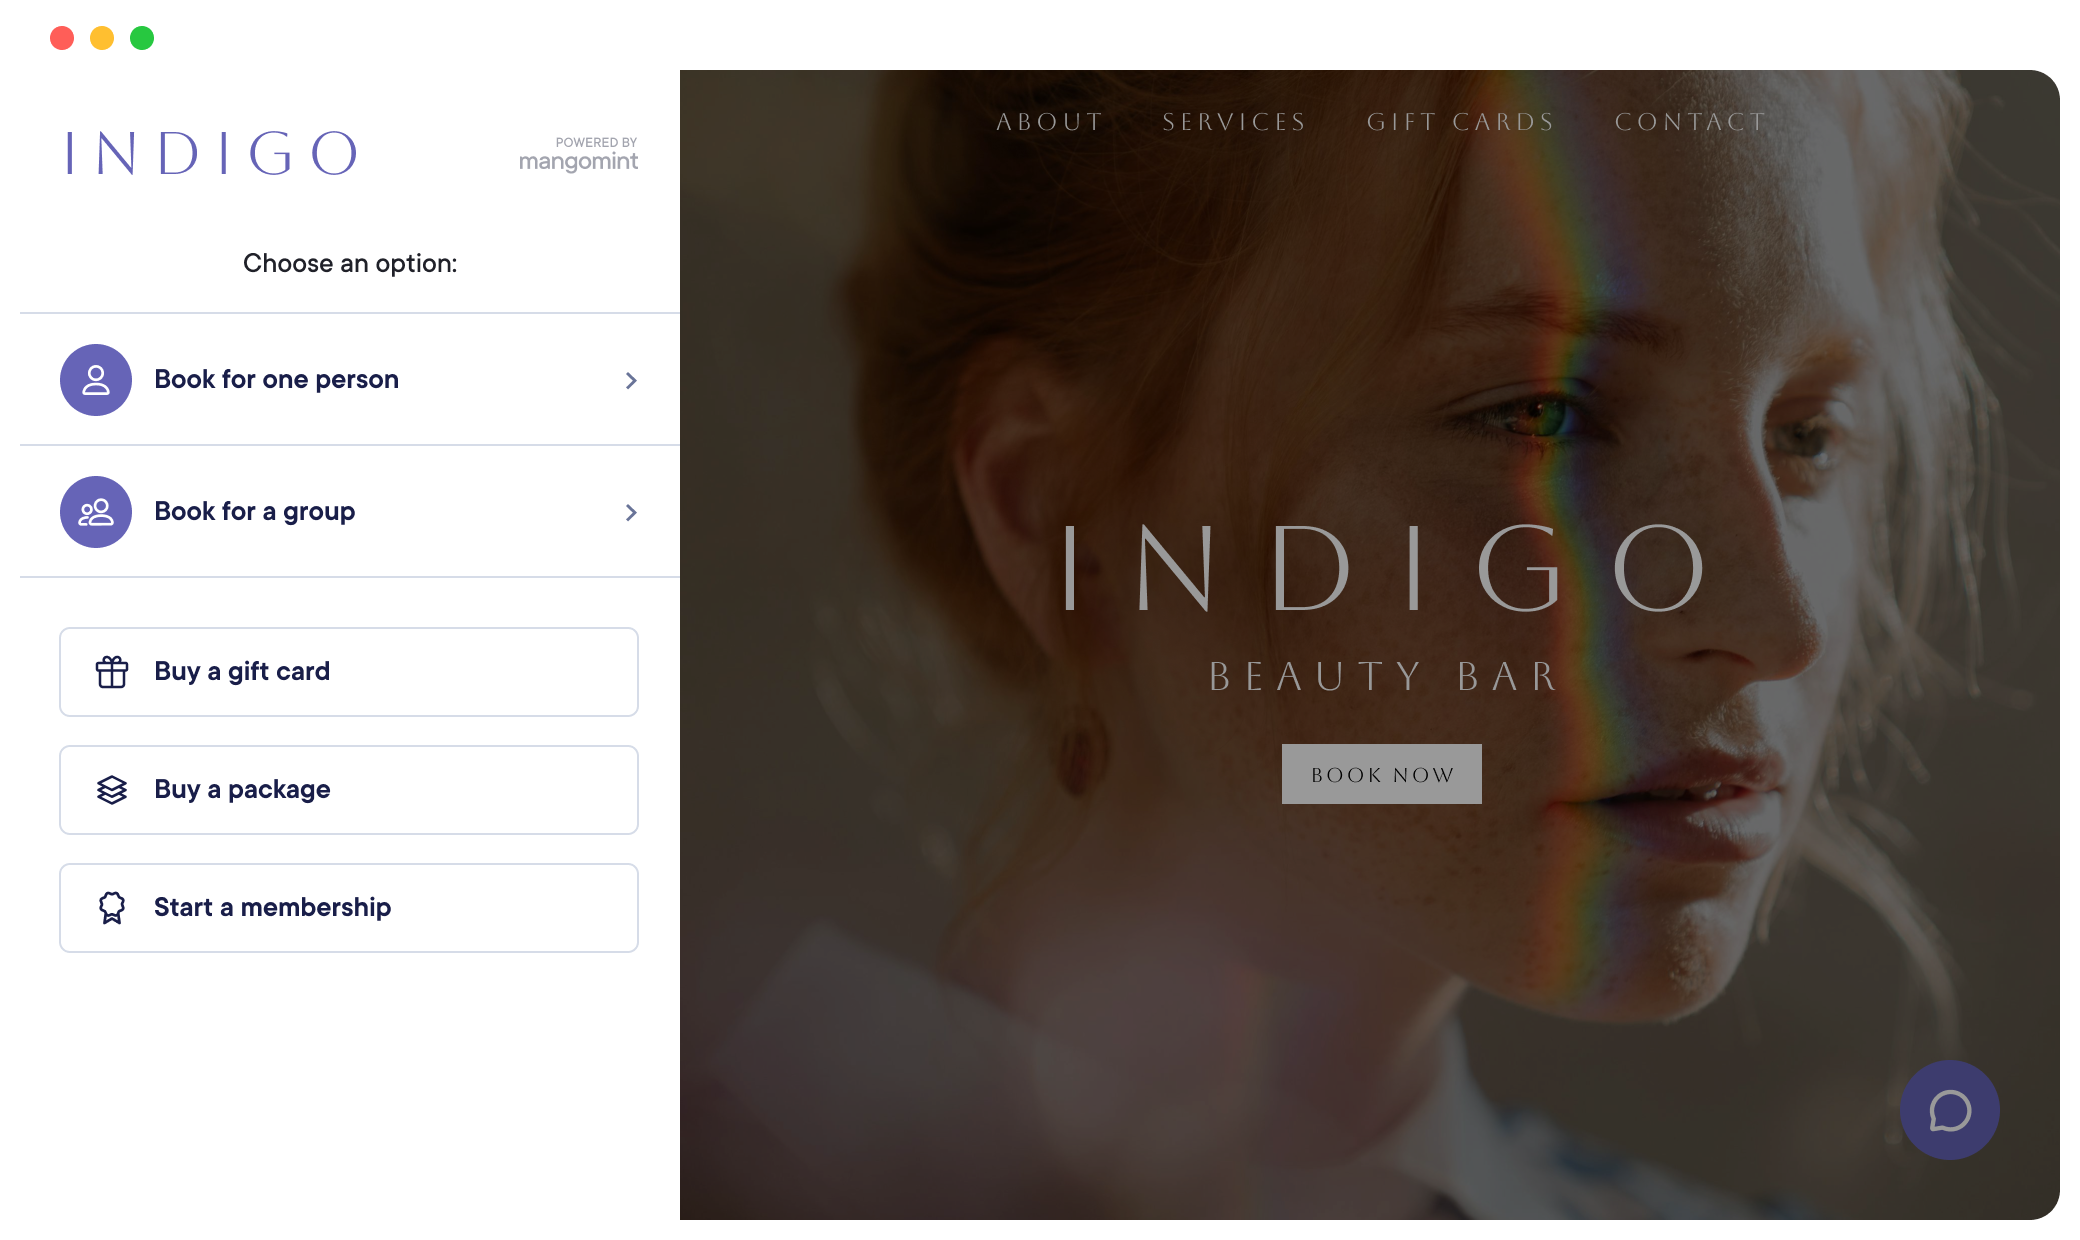Click the stacked layers package icon
2080x1240 pixels.
pos(112,790)
